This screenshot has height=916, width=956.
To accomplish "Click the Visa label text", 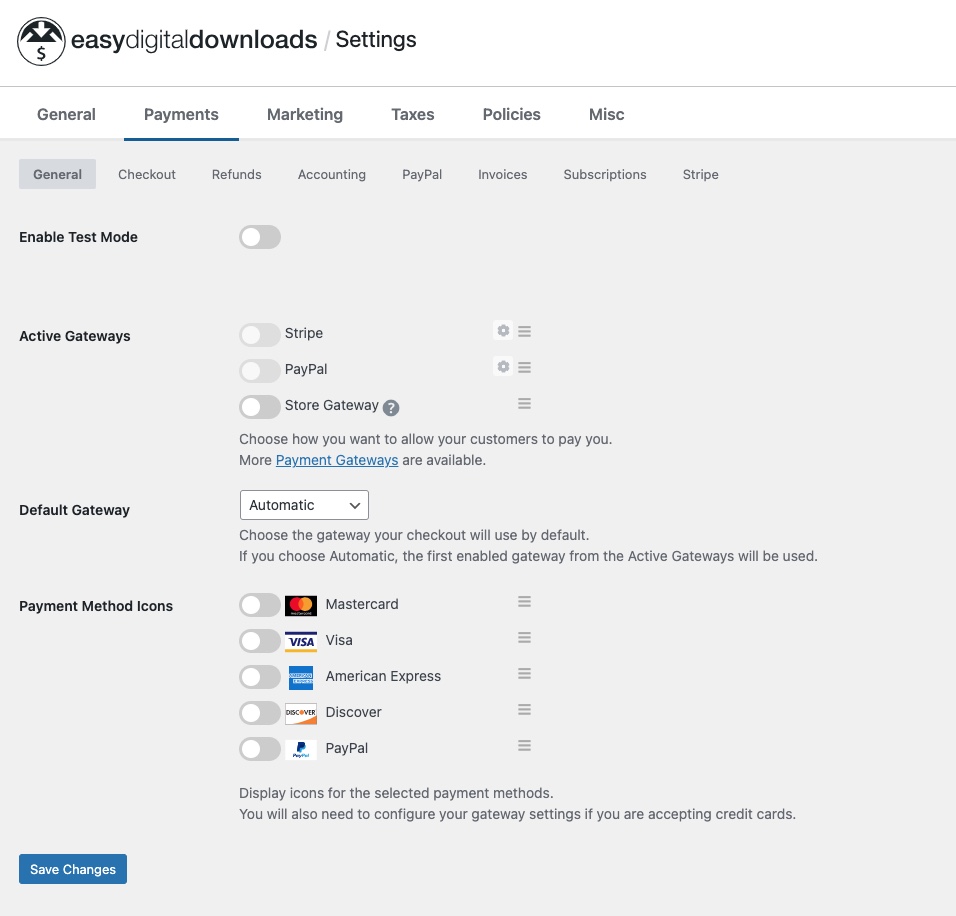I will (x=339, y=640).
